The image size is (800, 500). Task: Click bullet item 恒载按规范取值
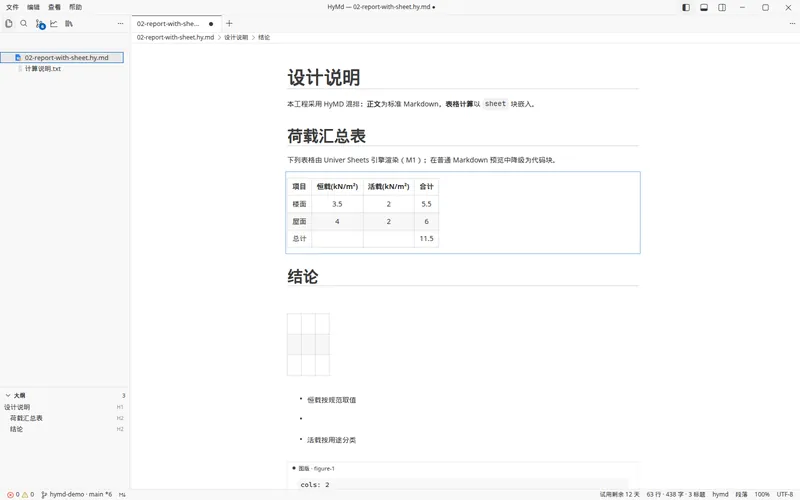(332, 400)
